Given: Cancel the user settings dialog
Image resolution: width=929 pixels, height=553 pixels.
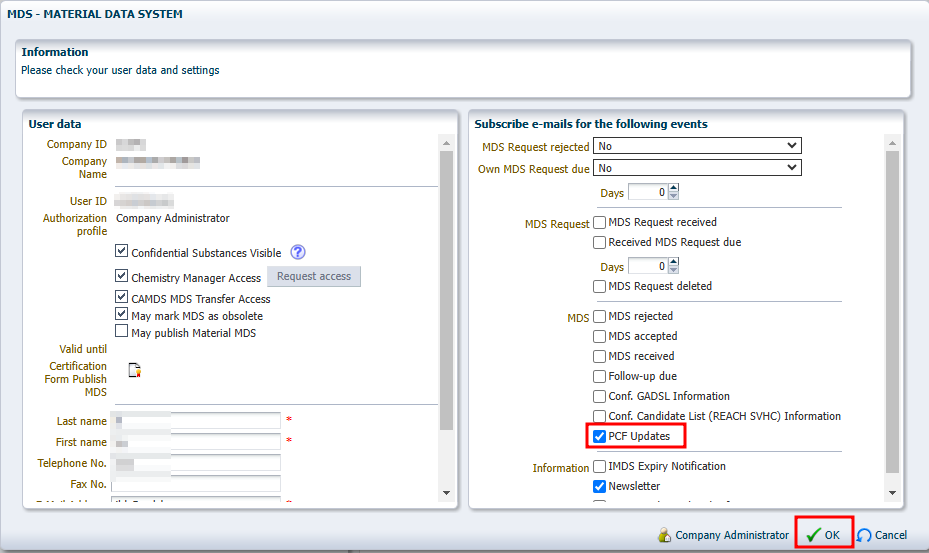Looking at the screenshot, I should click(x=882, y=535).
